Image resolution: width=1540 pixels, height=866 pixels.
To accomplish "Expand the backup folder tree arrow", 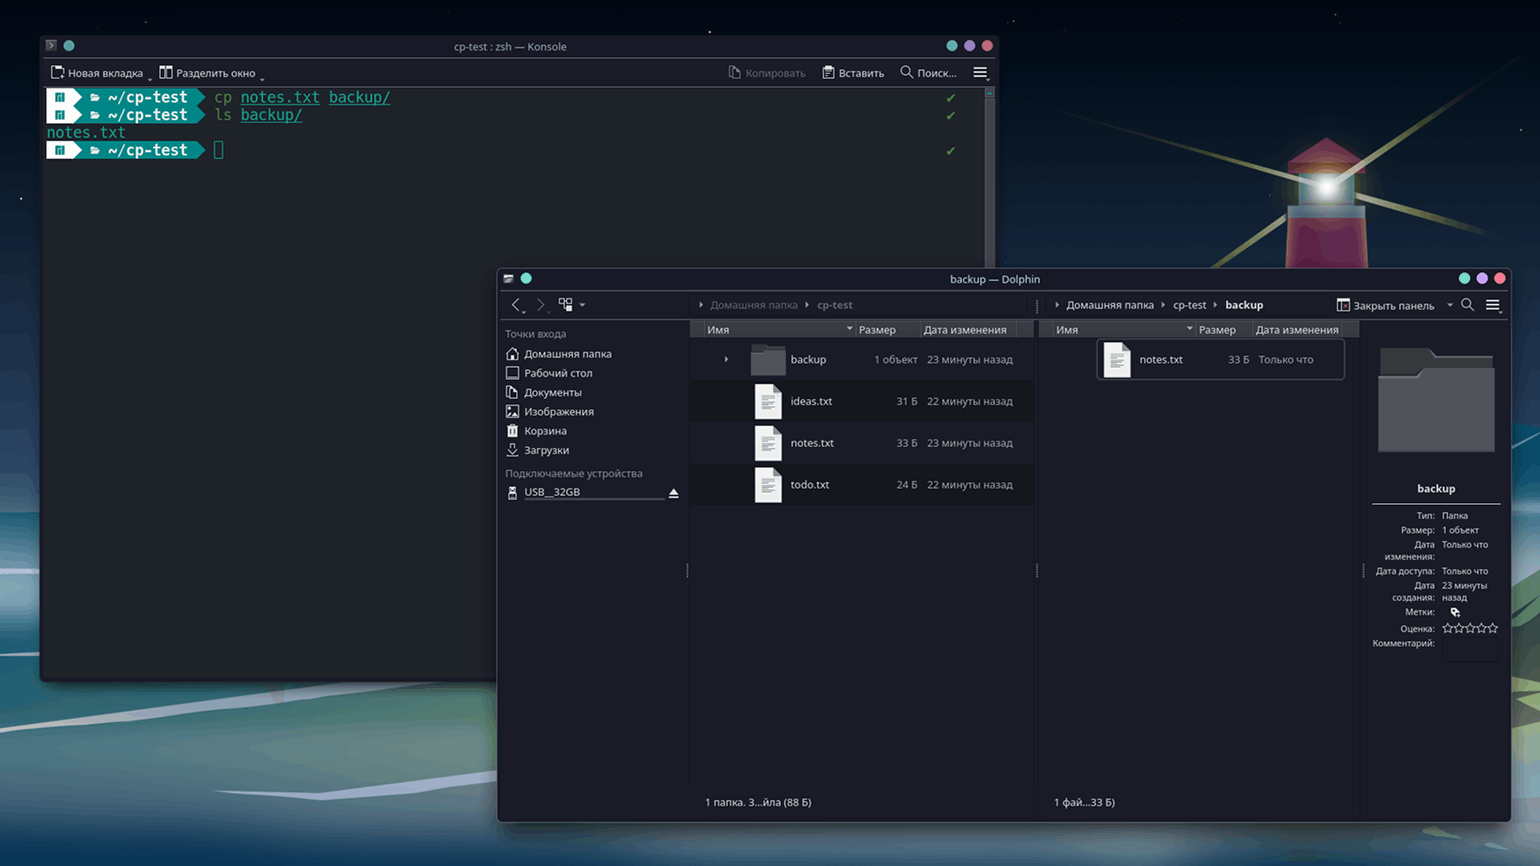I will (x=726, y=360).
